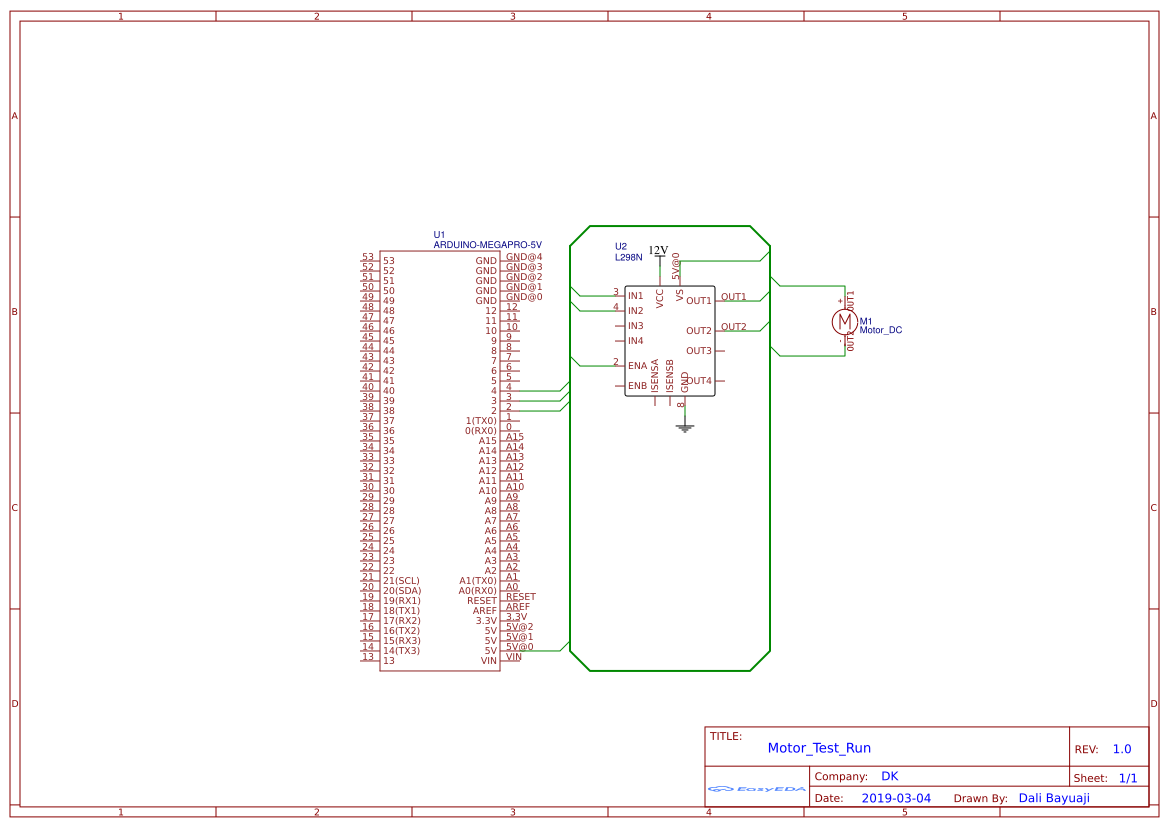Click the date 2019-03-04 field
Screen dimensions: 1169x827
[896, 798]
